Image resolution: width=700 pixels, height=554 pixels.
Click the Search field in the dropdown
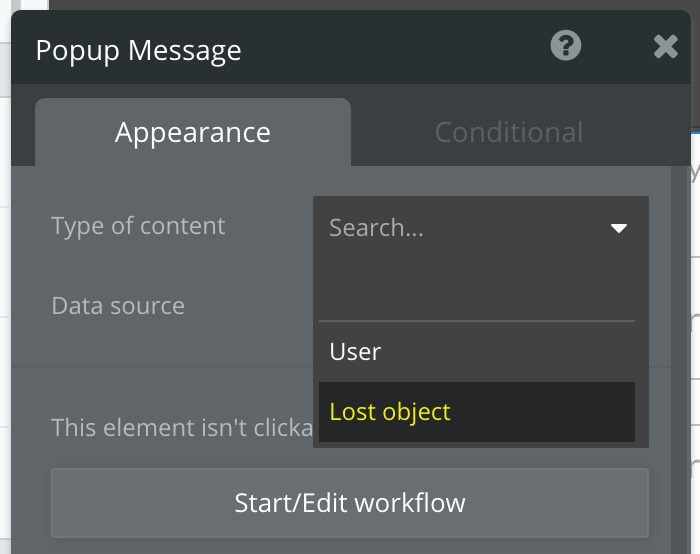pyautogui.click(x=460, y=228)
